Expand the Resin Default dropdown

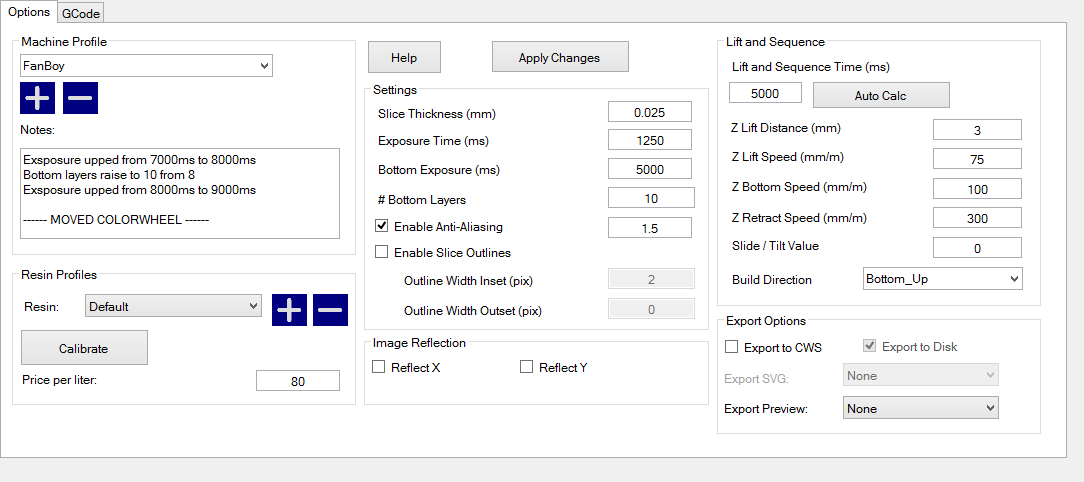173,307
